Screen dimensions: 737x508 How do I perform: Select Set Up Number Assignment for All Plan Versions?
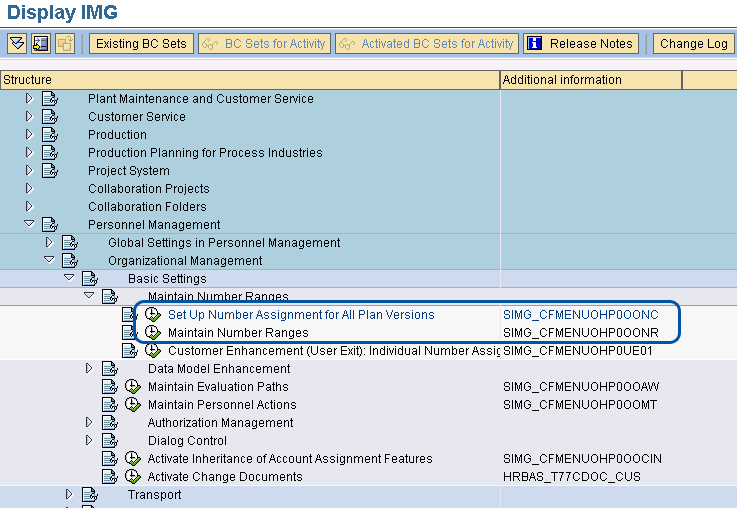coord(301,315)
